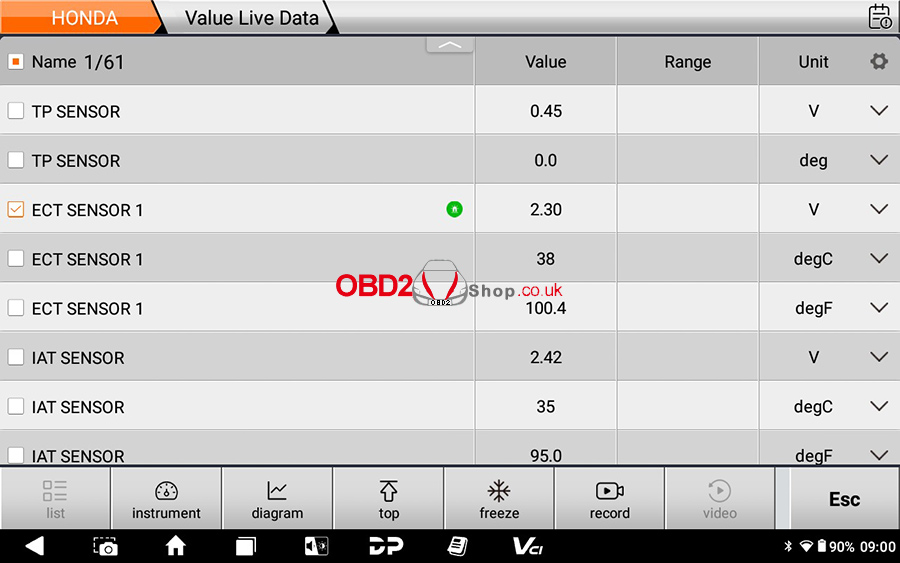Check IAT SENSOR voltage checkbox

(x=15, y=358)
